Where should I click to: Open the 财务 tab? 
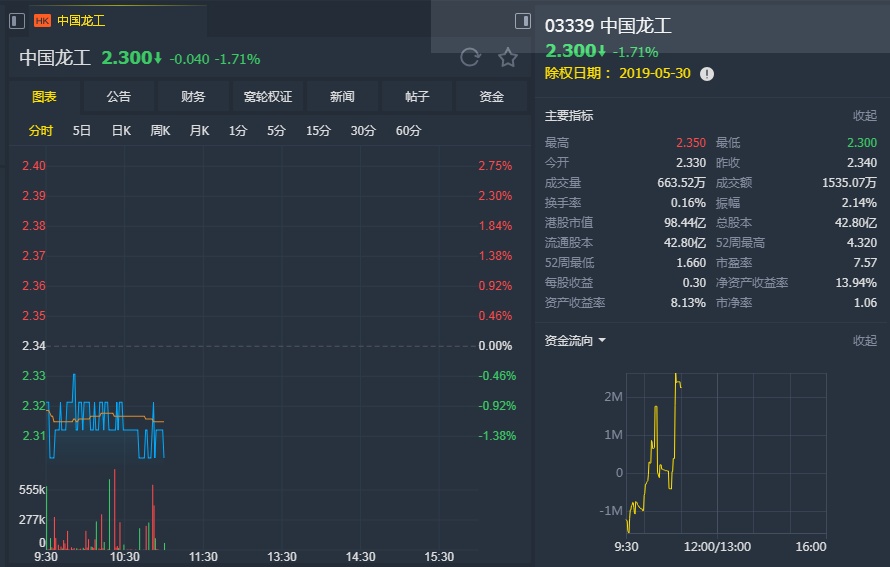(193, 97)
